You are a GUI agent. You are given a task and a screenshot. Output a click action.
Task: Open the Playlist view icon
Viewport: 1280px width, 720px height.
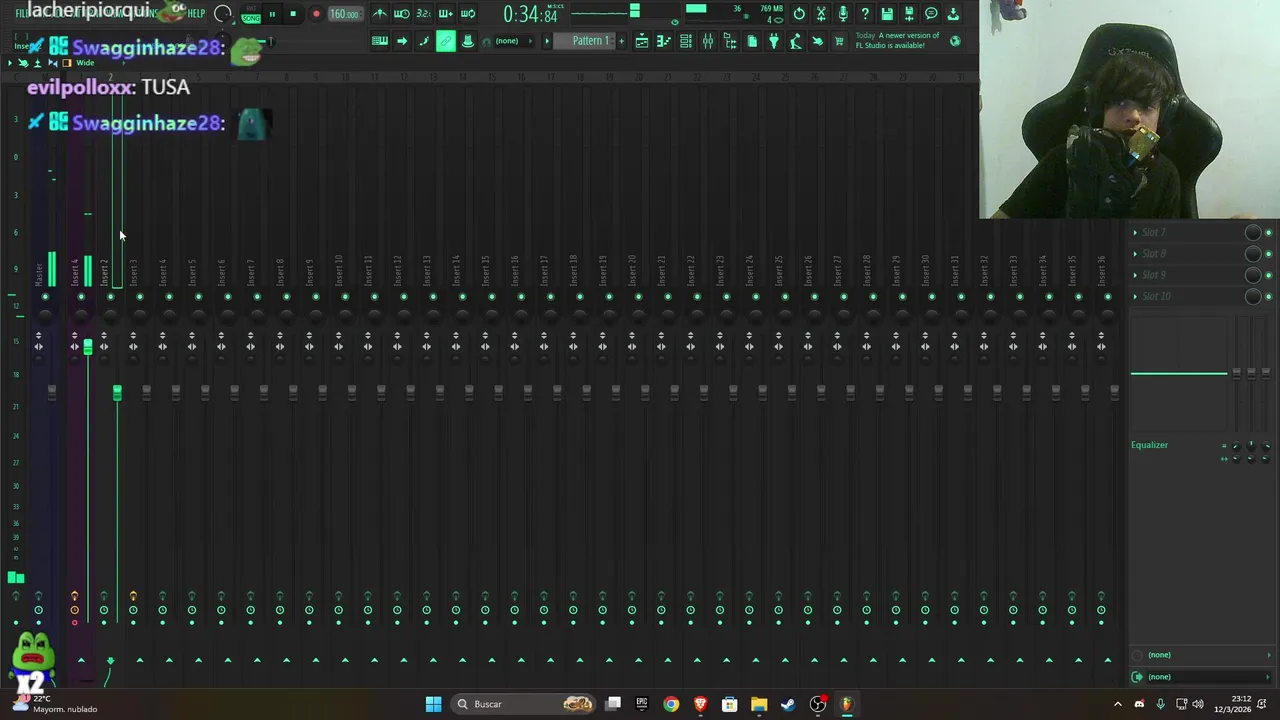click(x=642, y=41)
